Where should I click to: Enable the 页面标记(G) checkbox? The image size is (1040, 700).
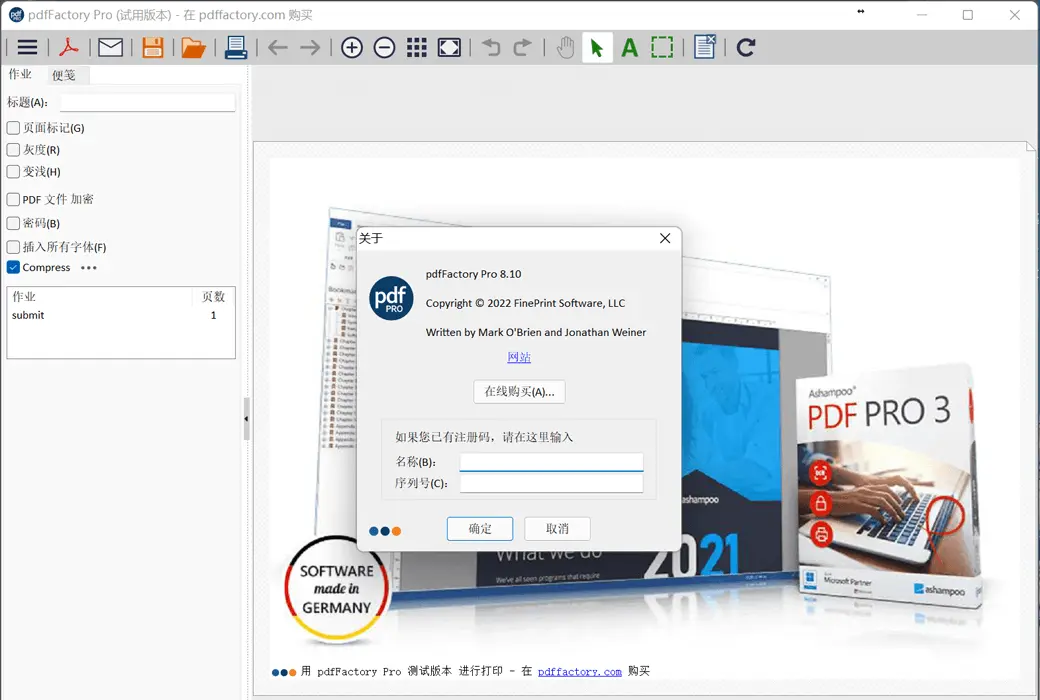pos(13,127)
